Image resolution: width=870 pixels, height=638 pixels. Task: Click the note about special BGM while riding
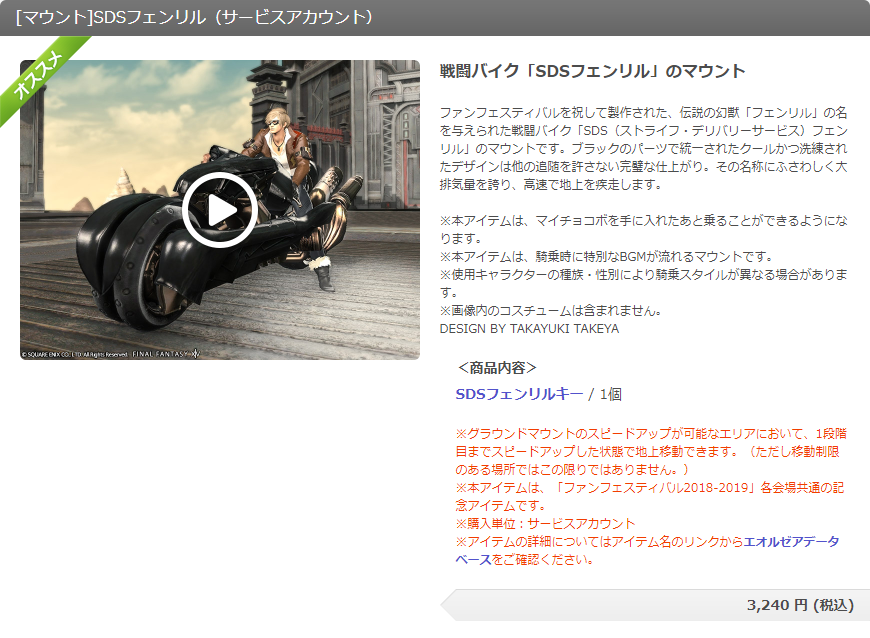(606, 256)
